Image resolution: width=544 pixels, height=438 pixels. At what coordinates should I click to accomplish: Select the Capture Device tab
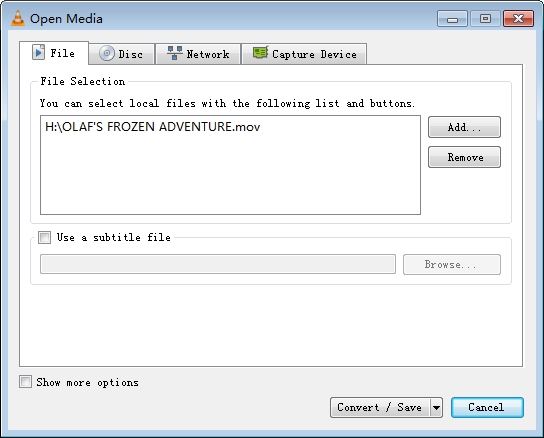(x=304, y=54)
